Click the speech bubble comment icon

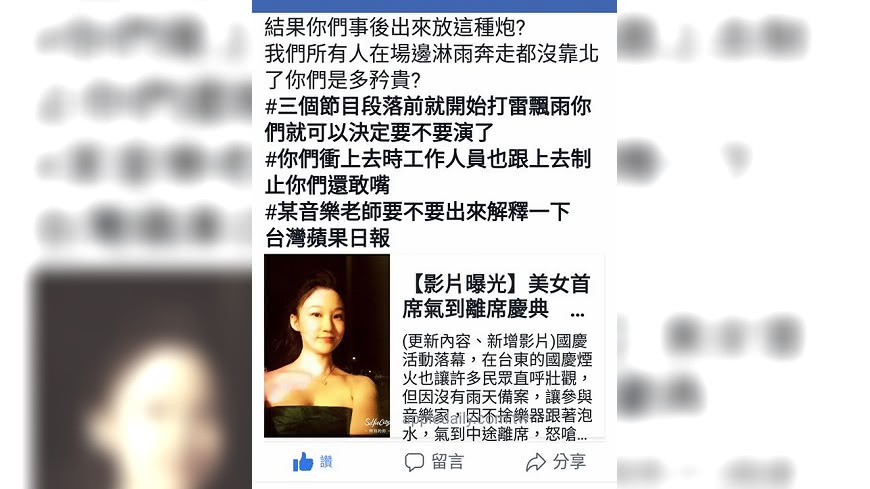click(414, 462)
